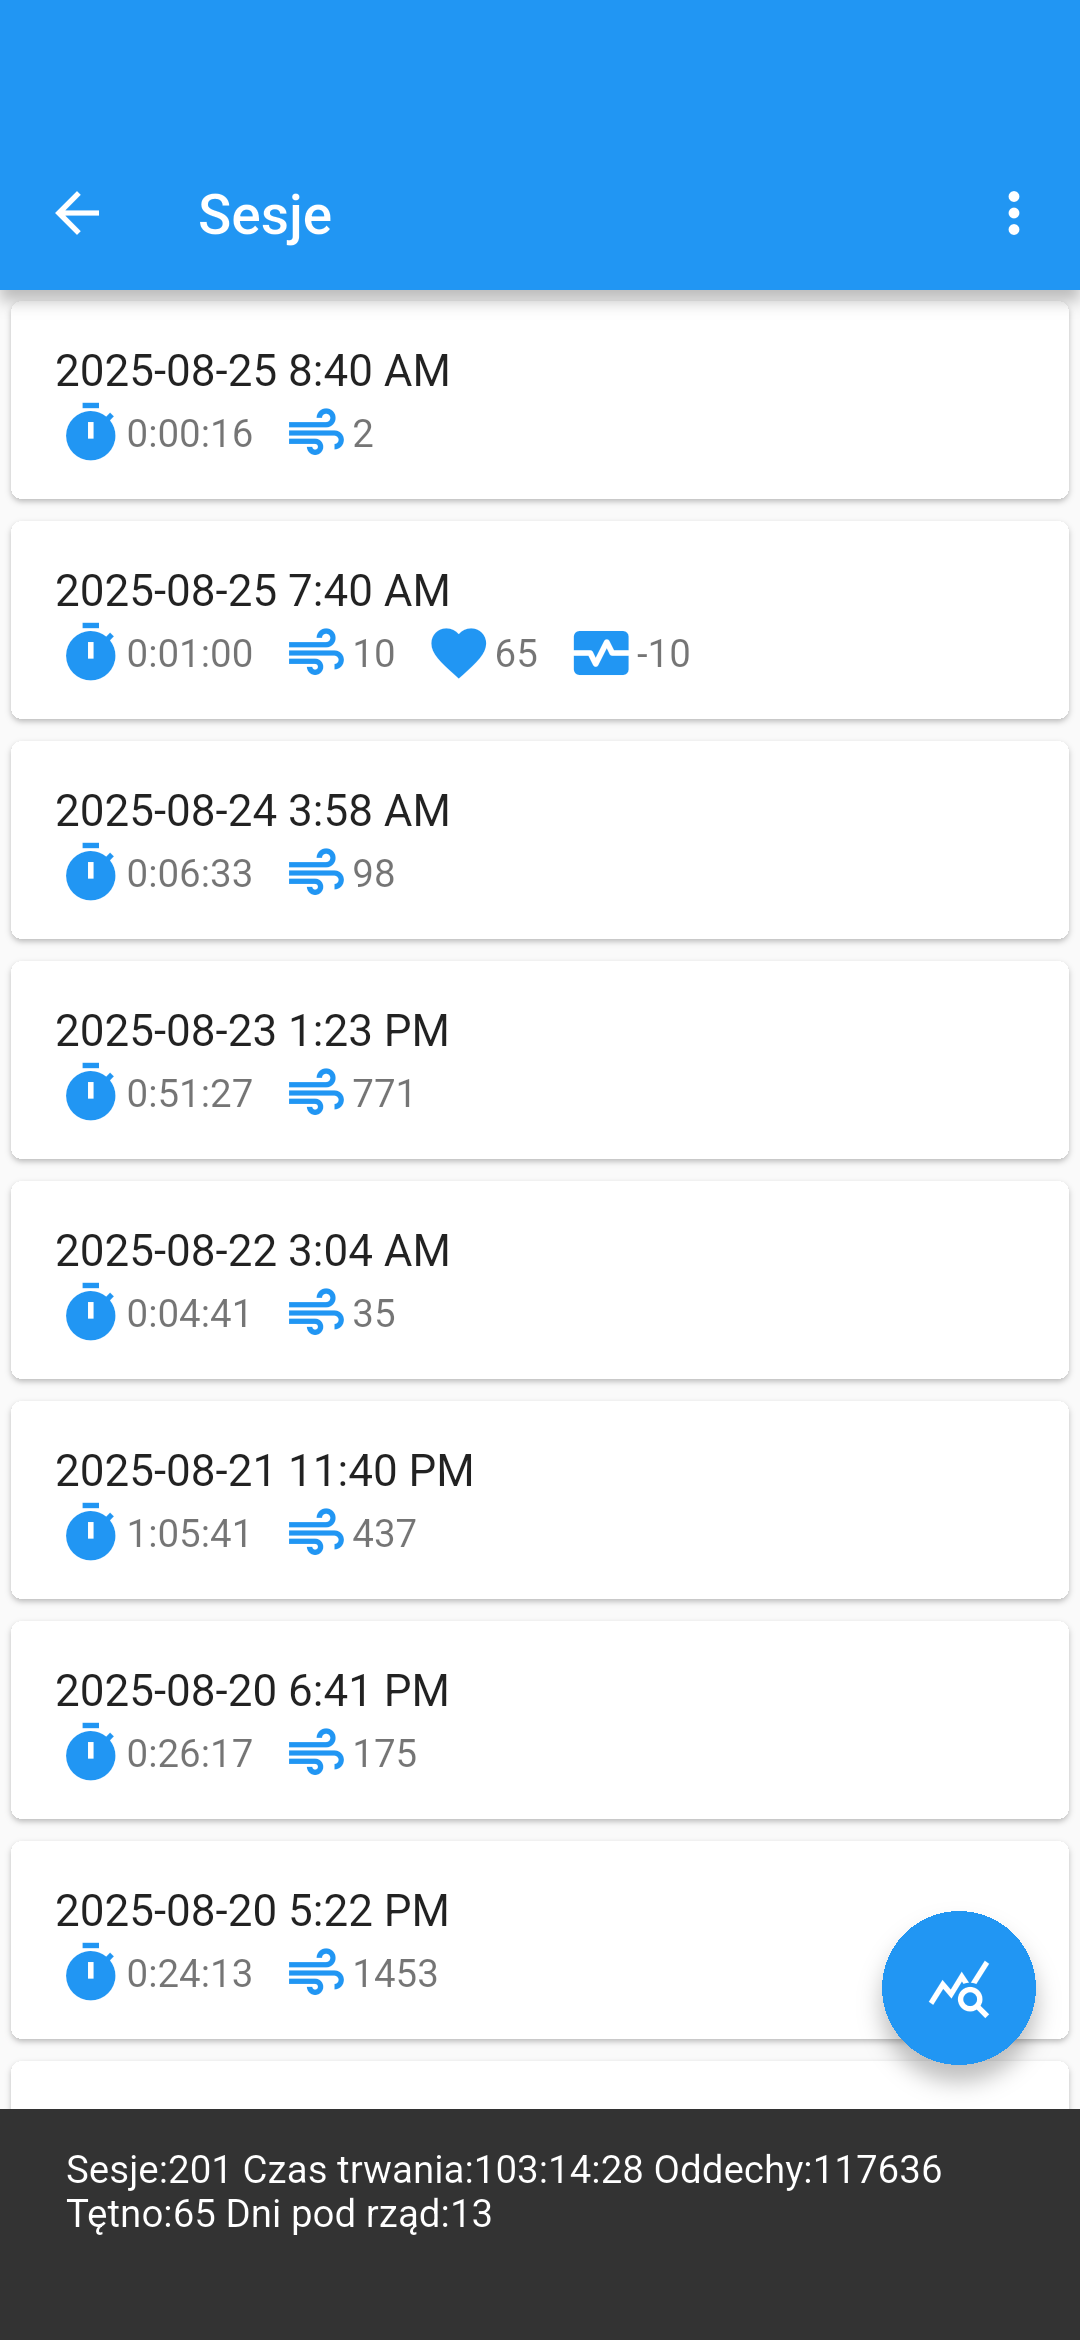The height and width of the screenshot is (2340, 1080).
Task: Open session from 2025-08-23 1:23 PM
Action: click(x=540, y=1060)
